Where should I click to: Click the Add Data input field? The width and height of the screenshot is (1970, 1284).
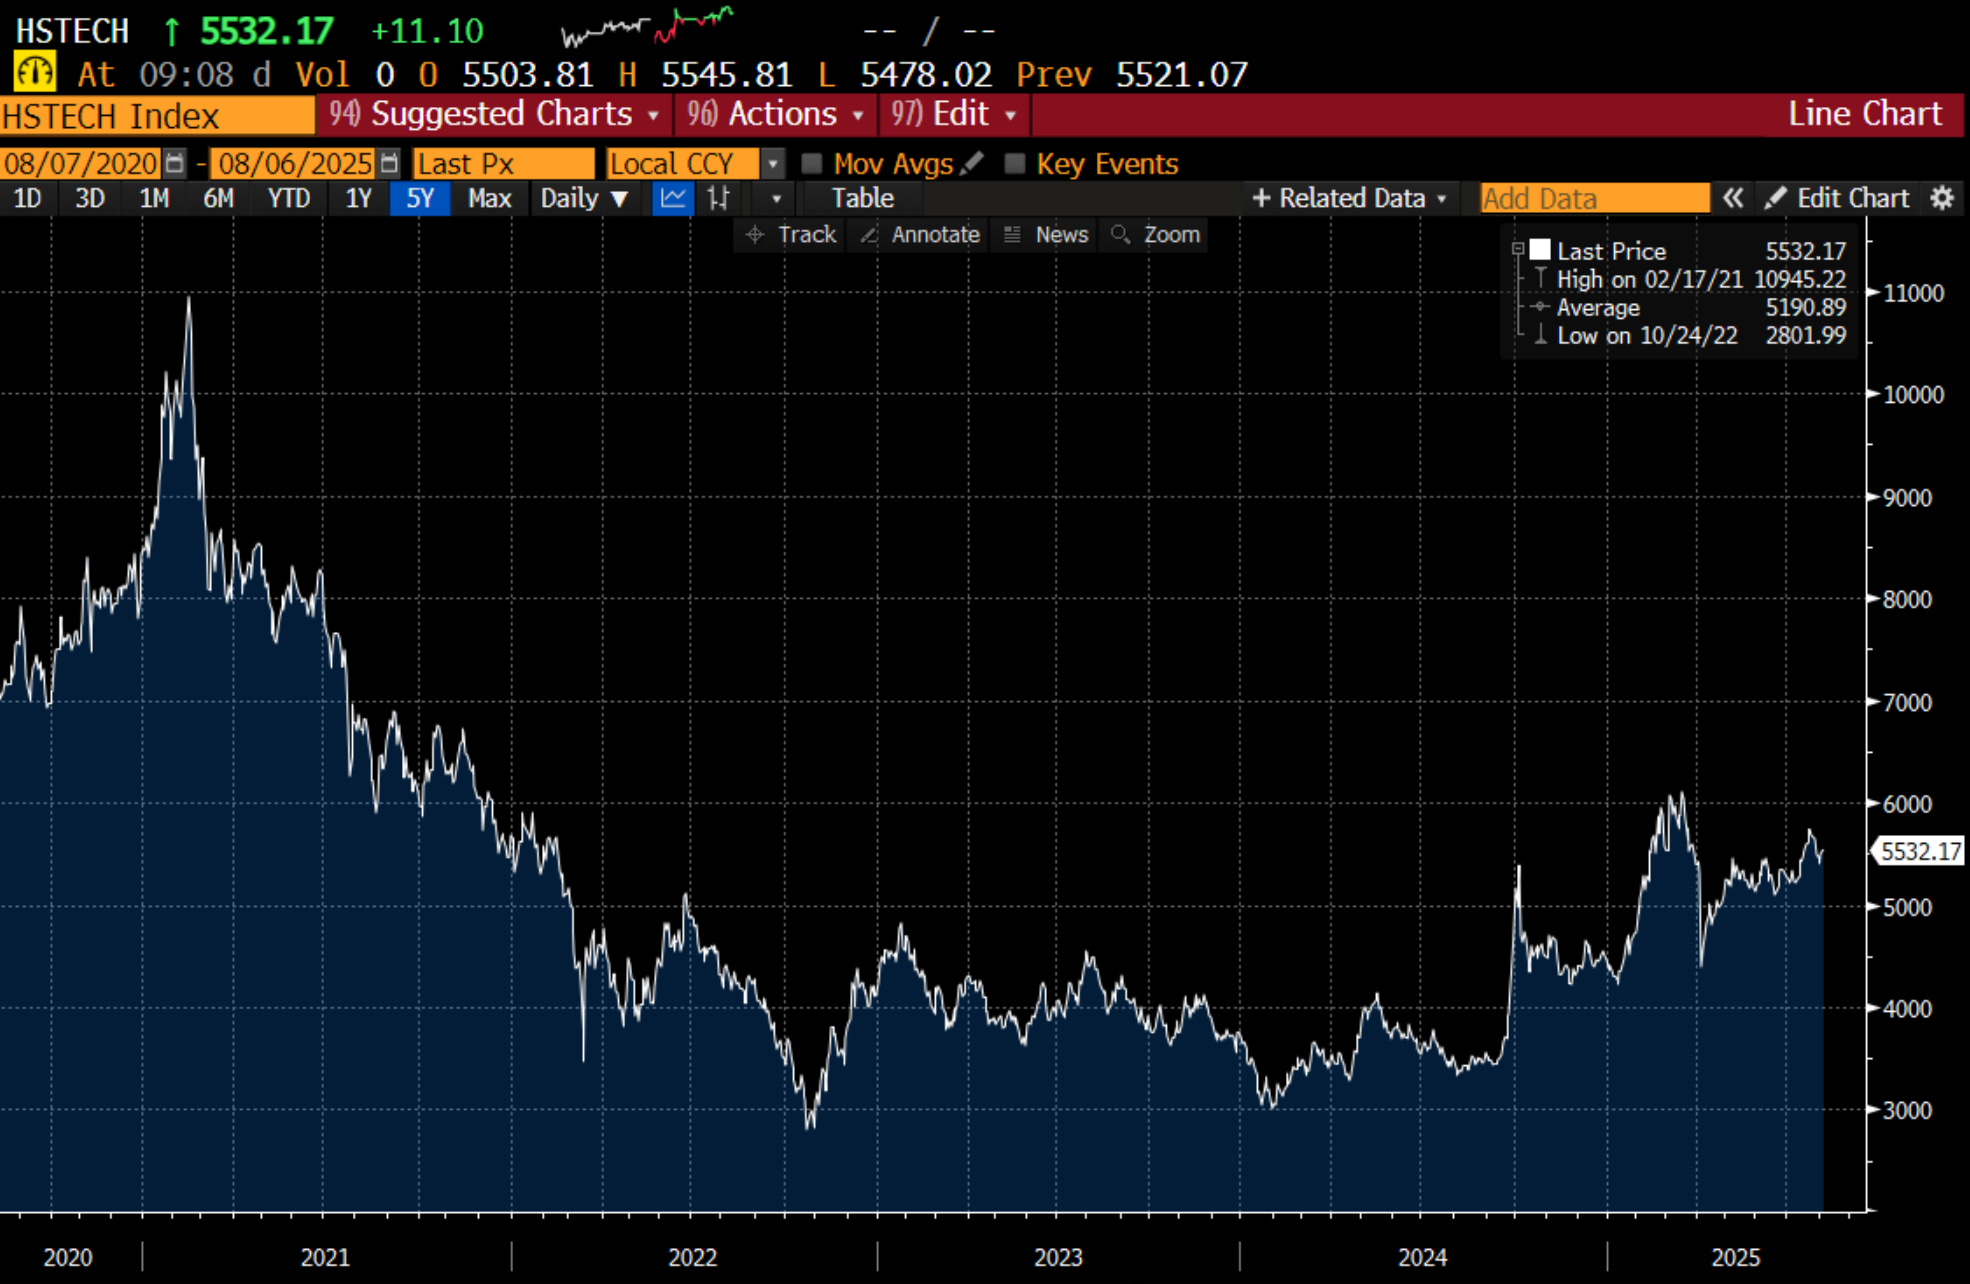click(x=1594, y=198)
